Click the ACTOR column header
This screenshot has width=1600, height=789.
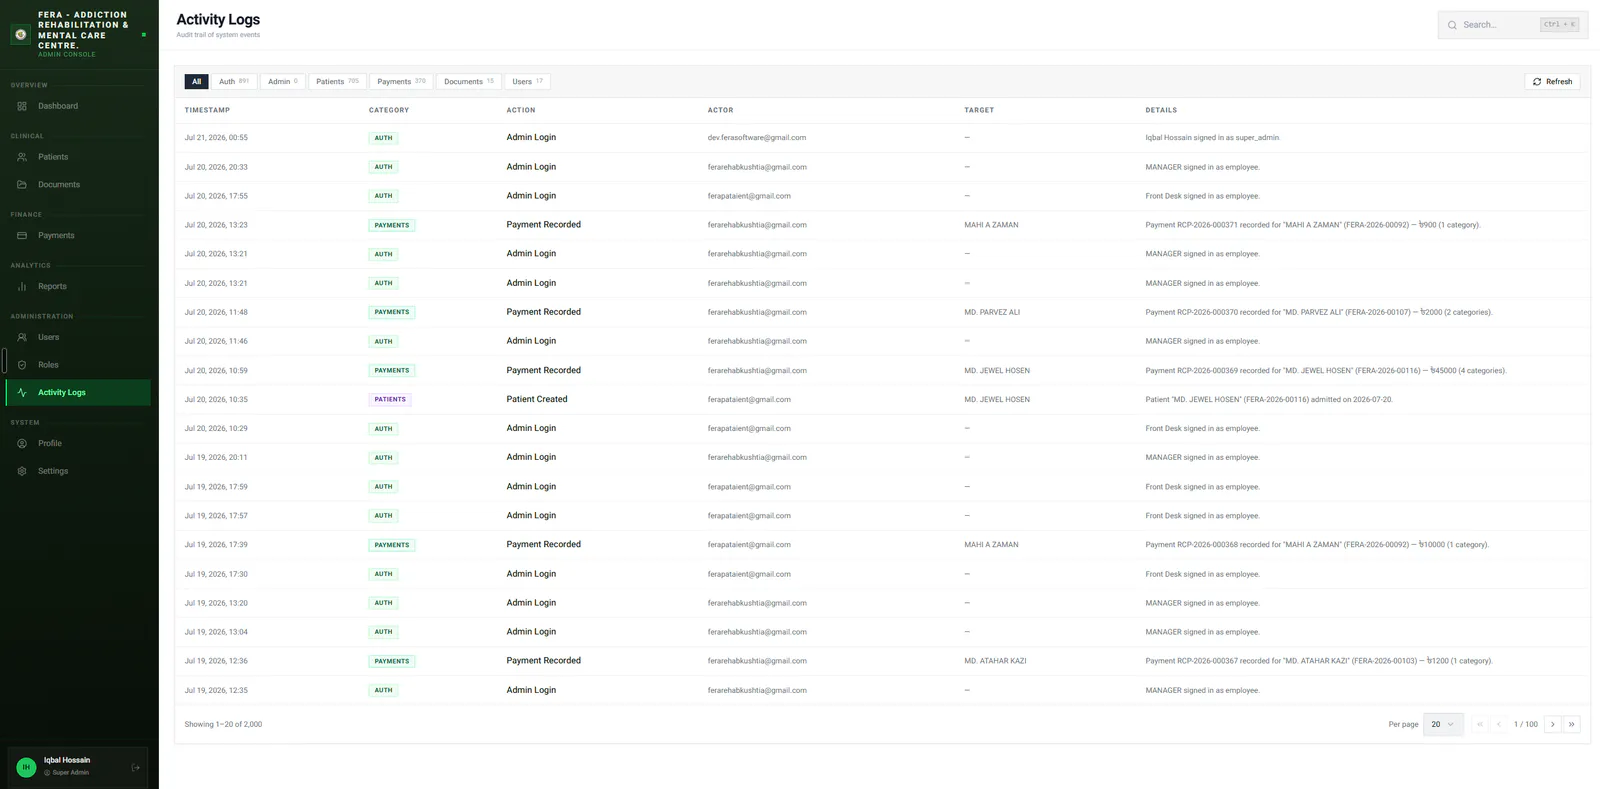point(720,110)
